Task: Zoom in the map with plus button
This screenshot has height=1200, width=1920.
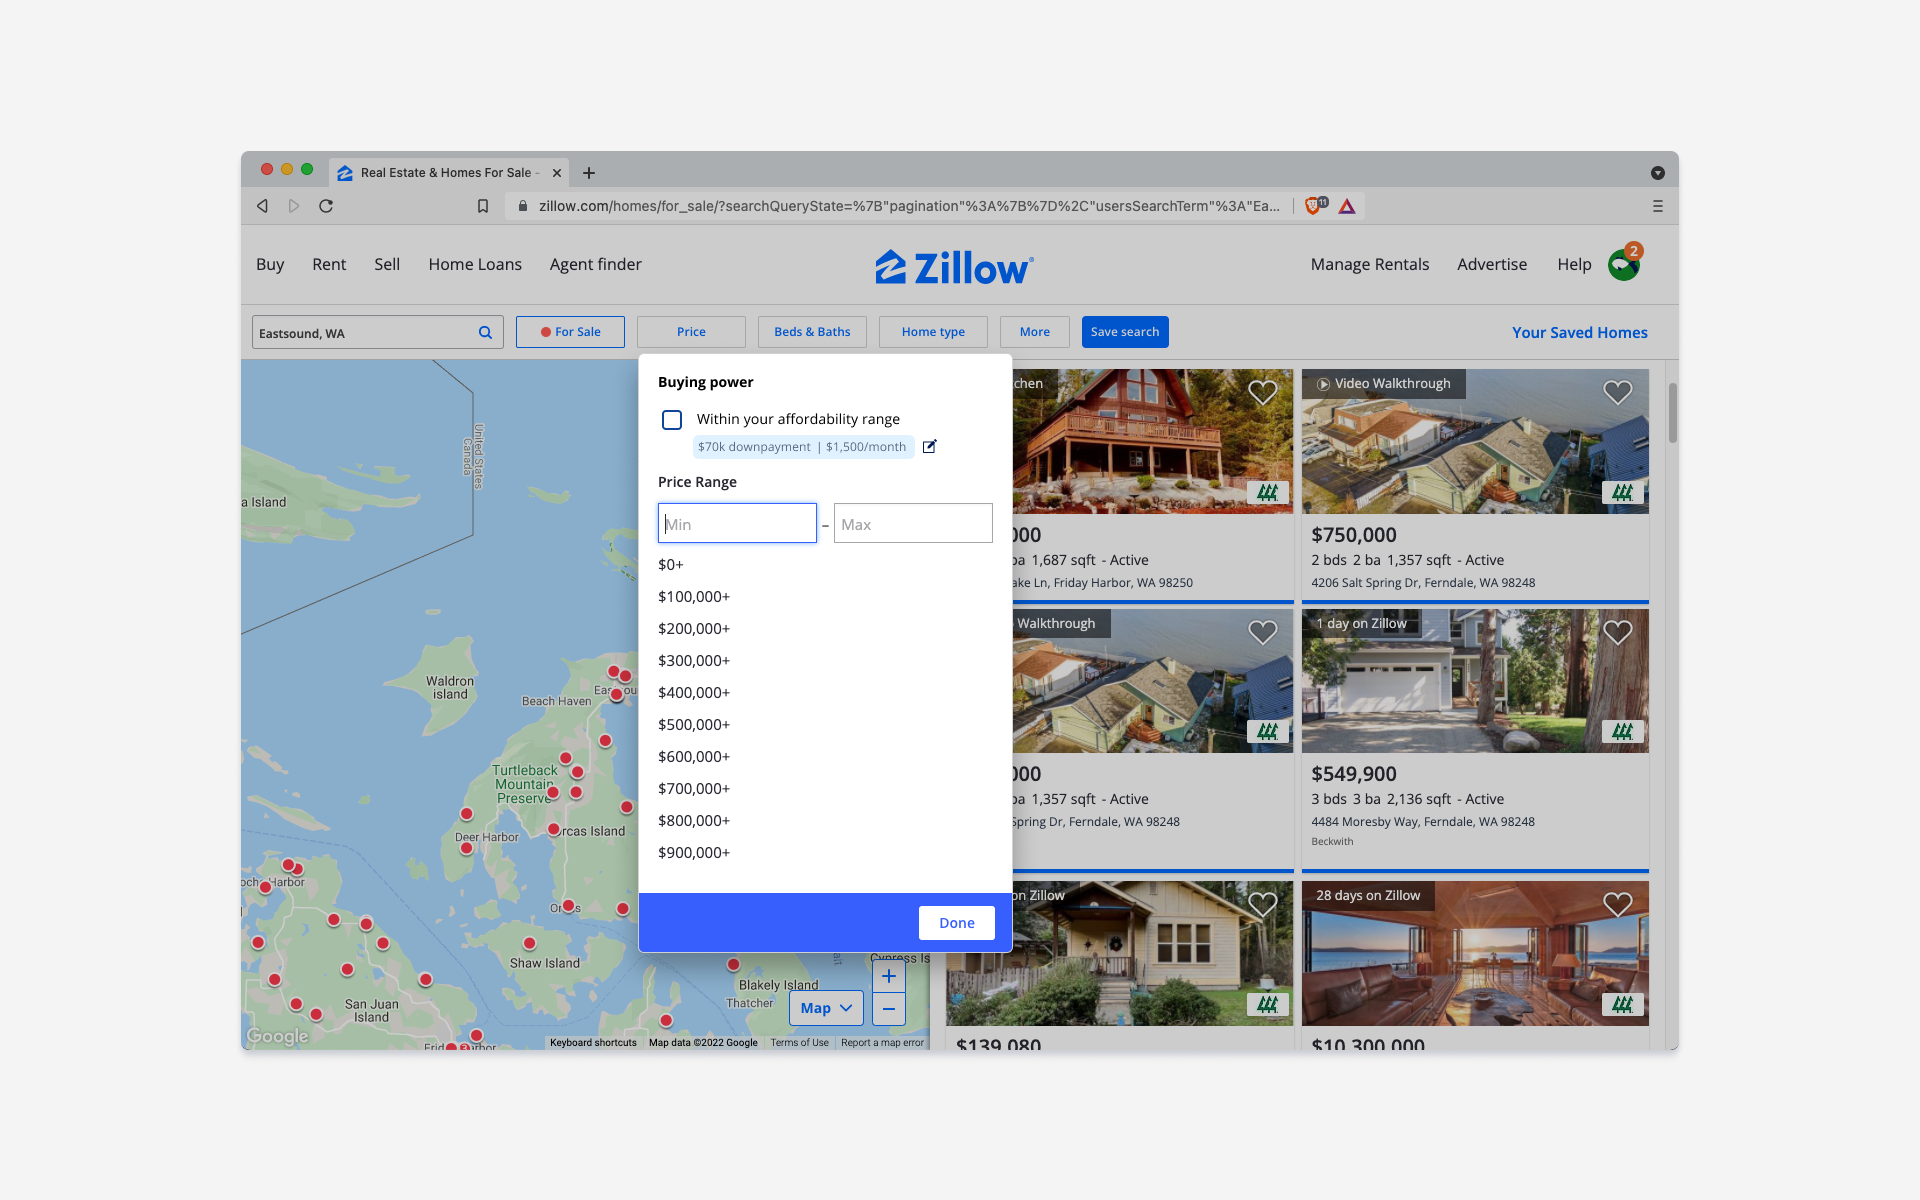Action: 888,976
